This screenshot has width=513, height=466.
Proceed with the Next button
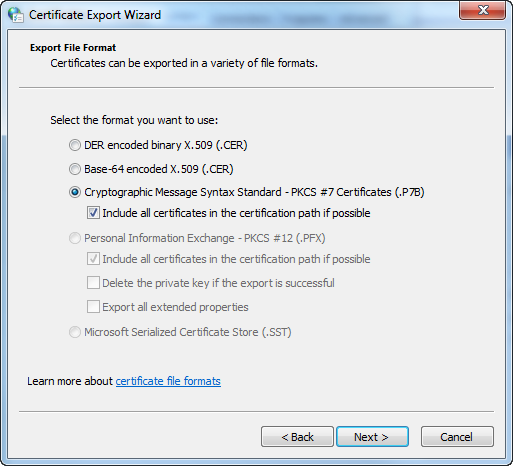(x=372, y=437)
